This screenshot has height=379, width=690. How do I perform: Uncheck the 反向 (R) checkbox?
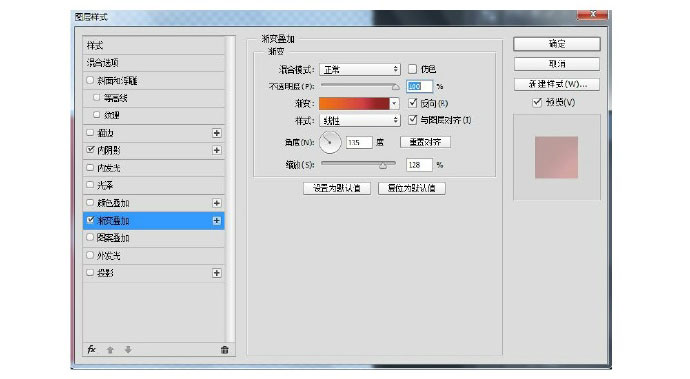(x=412, y=103)
